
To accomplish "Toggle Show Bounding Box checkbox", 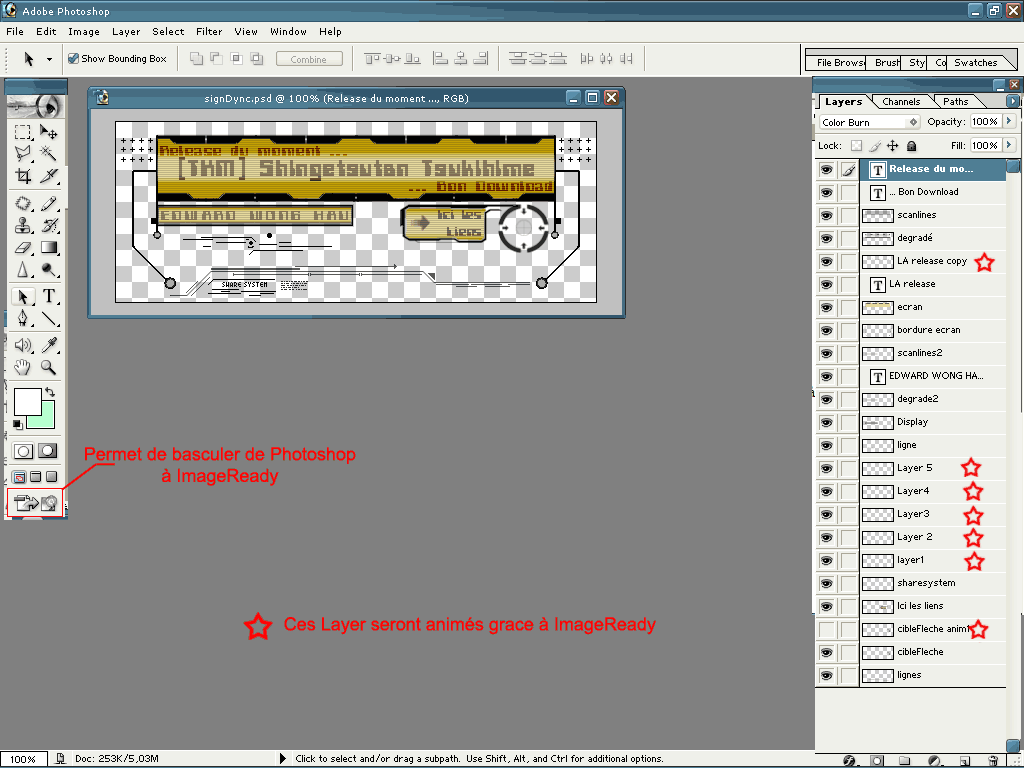I will coord(74,59).
